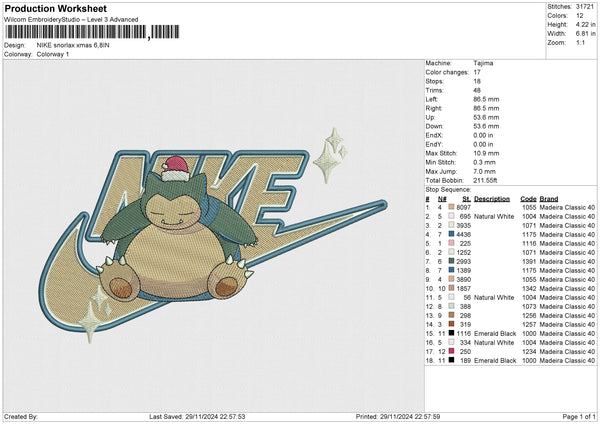
Task: Click the Brand column header
Action: click(x=550, y=198)
